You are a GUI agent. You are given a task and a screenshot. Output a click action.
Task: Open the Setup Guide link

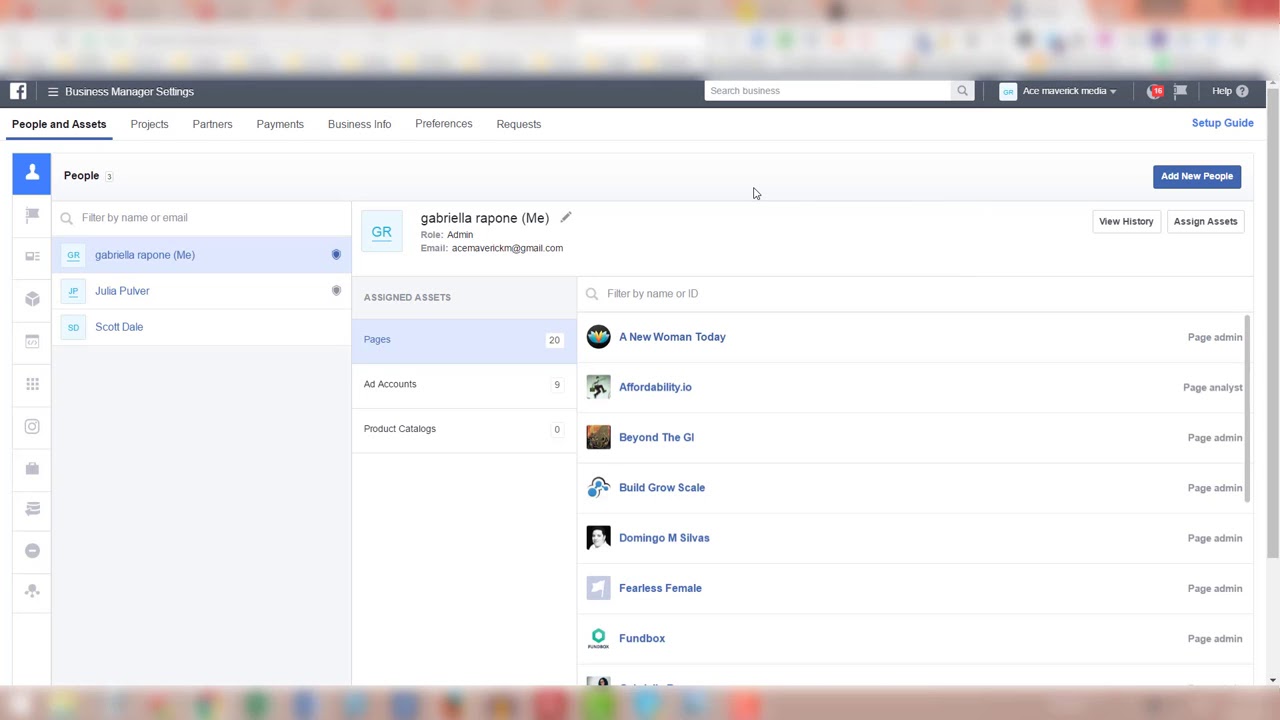point(1222,123)
